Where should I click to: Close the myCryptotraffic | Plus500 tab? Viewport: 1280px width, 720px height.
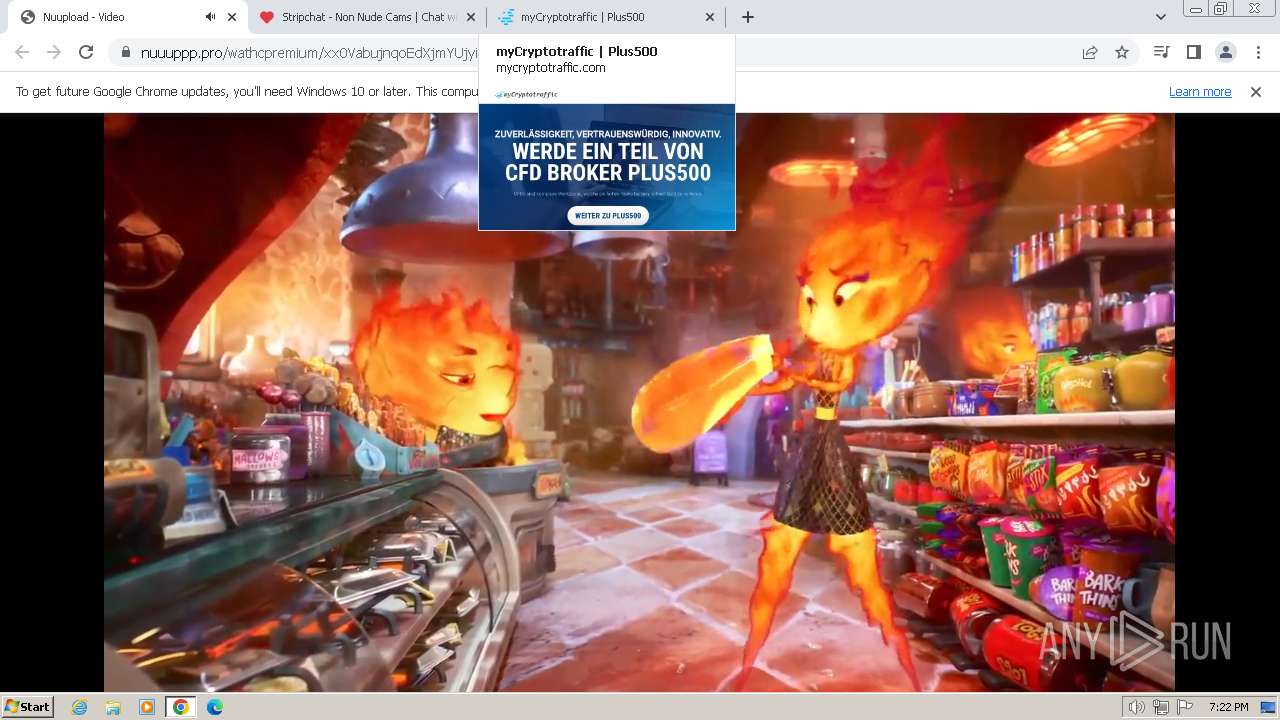click(710, 17)
